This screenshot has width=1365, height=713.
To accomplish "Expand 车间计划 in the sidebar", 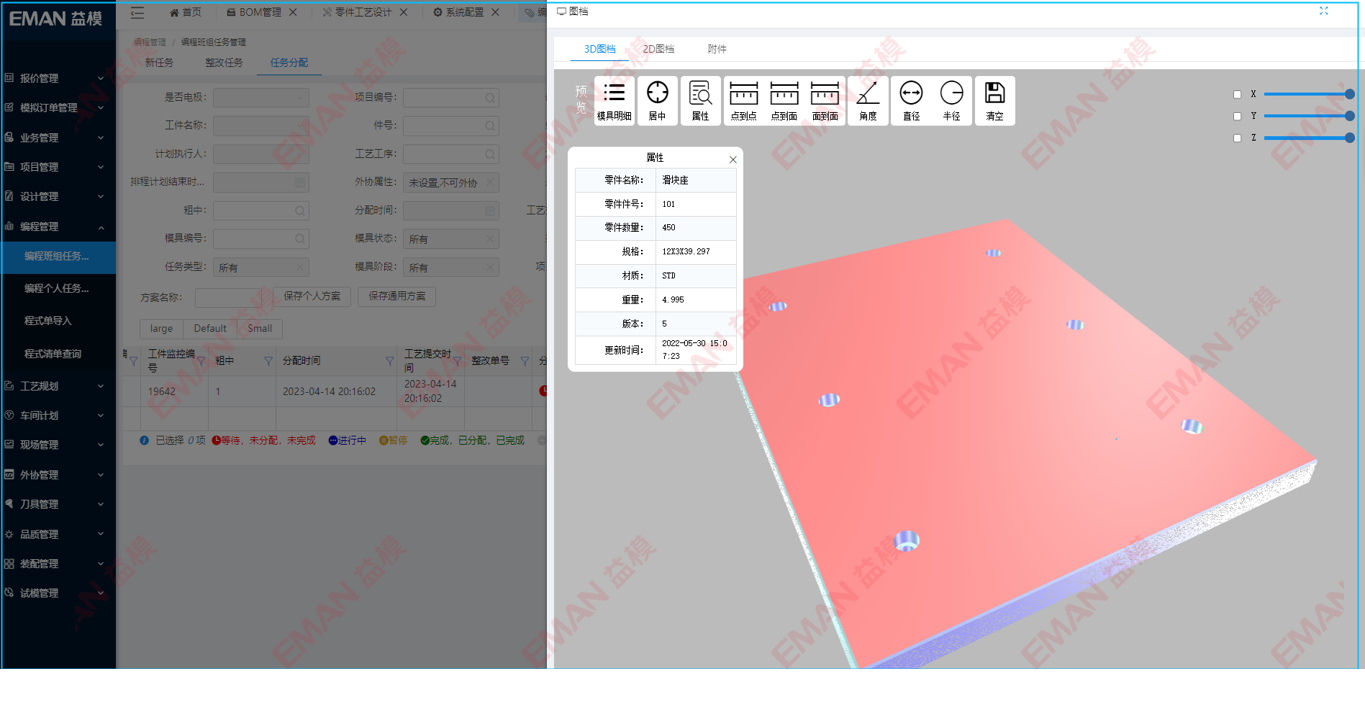I will tap(58, 415).
